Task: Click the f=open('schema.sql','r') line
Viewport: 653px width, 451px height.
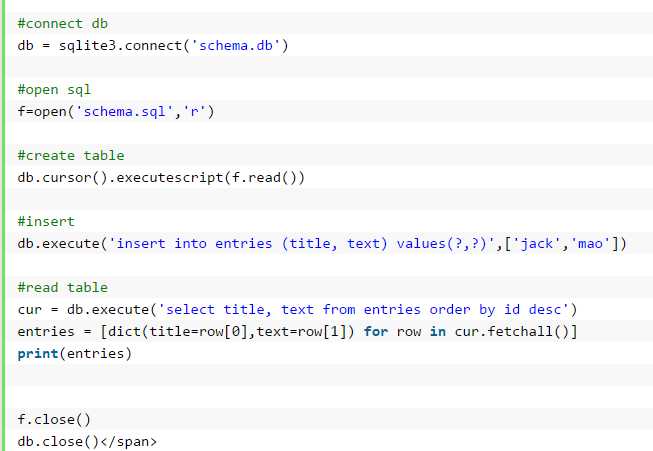Action: click(116, 112)
